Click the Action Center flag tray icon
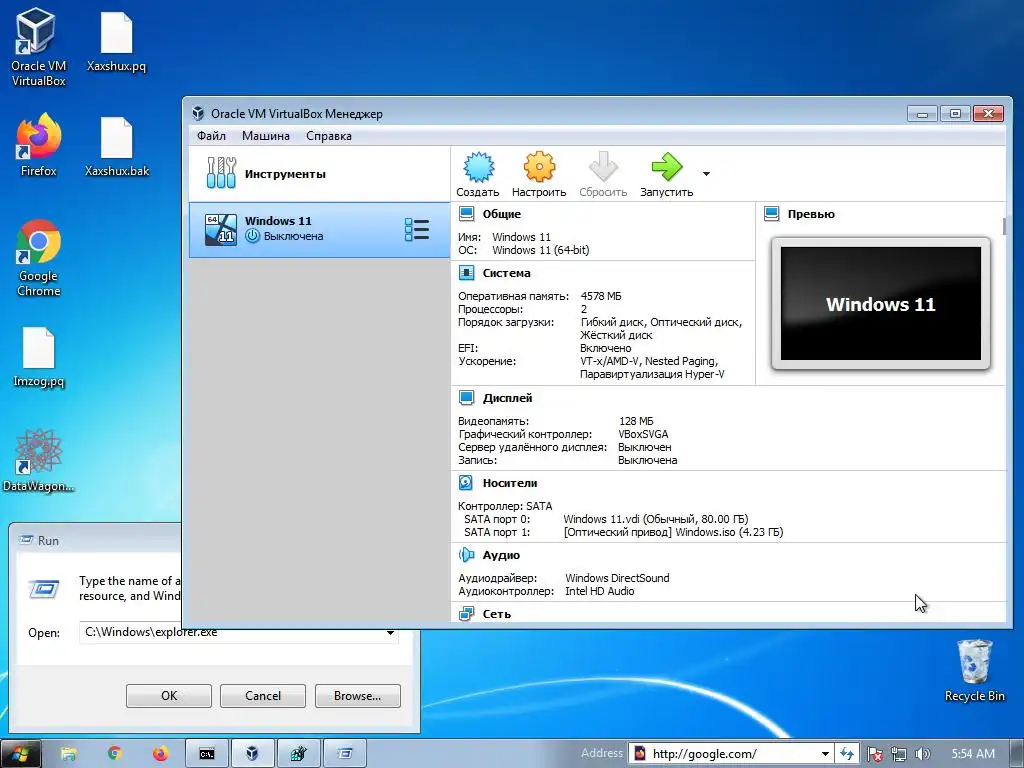 [x=875, y=754]
